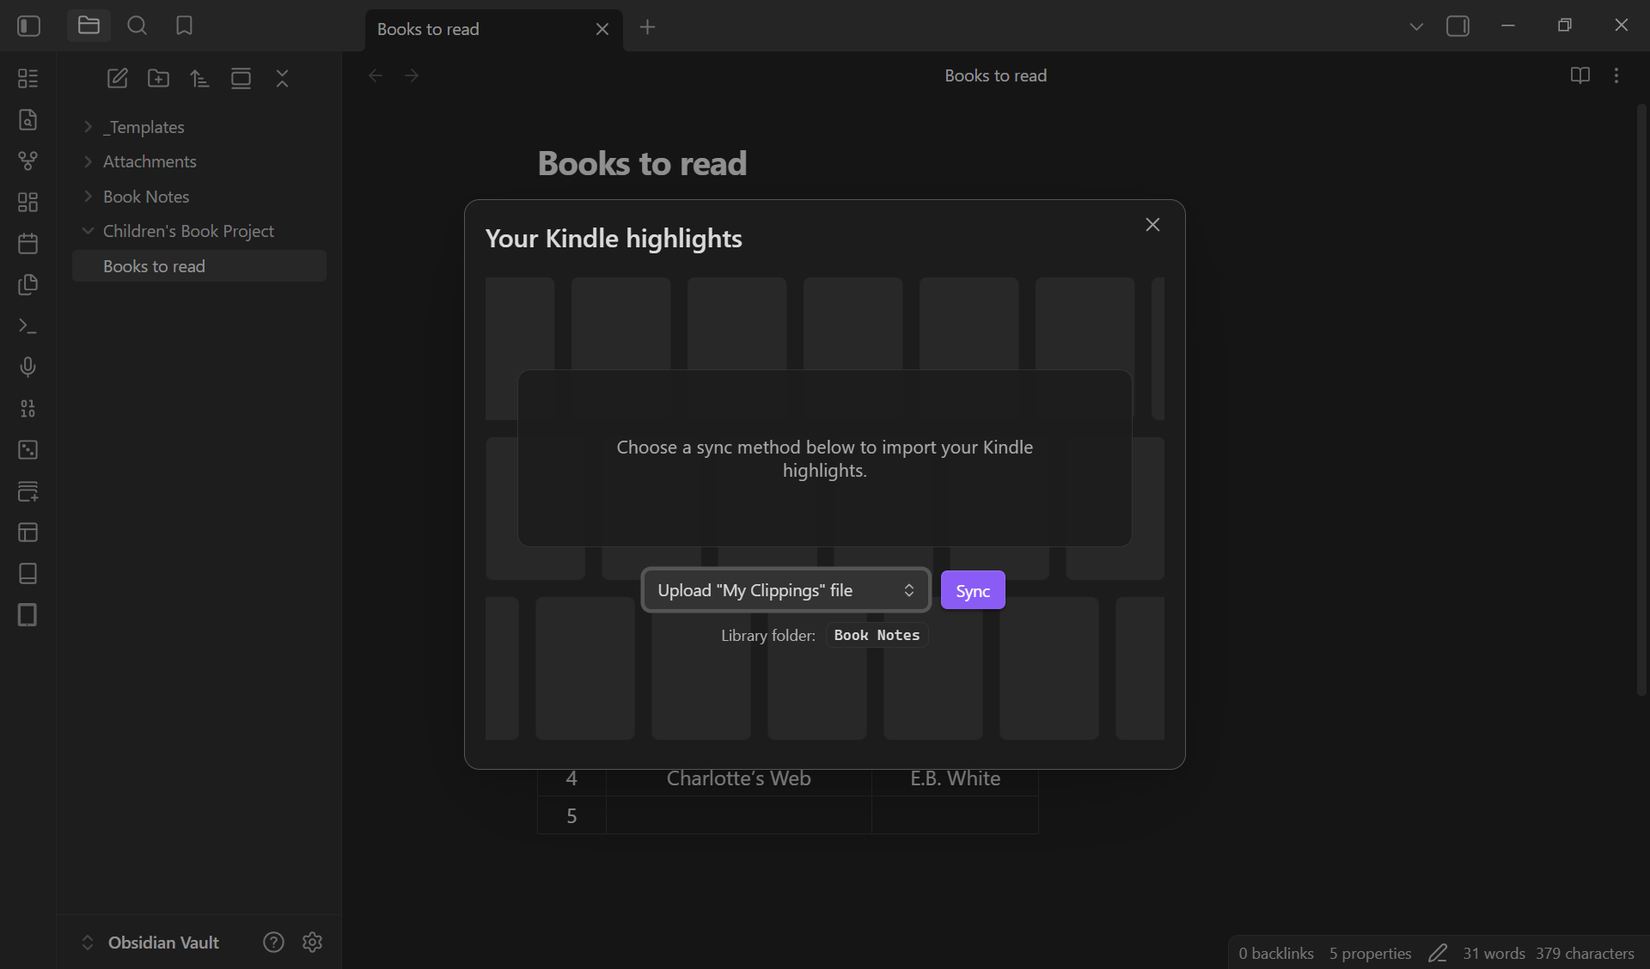1650x969 pixels.
Task: Click the stacked cards ribbon icon
Action: [x=28, y=491]
